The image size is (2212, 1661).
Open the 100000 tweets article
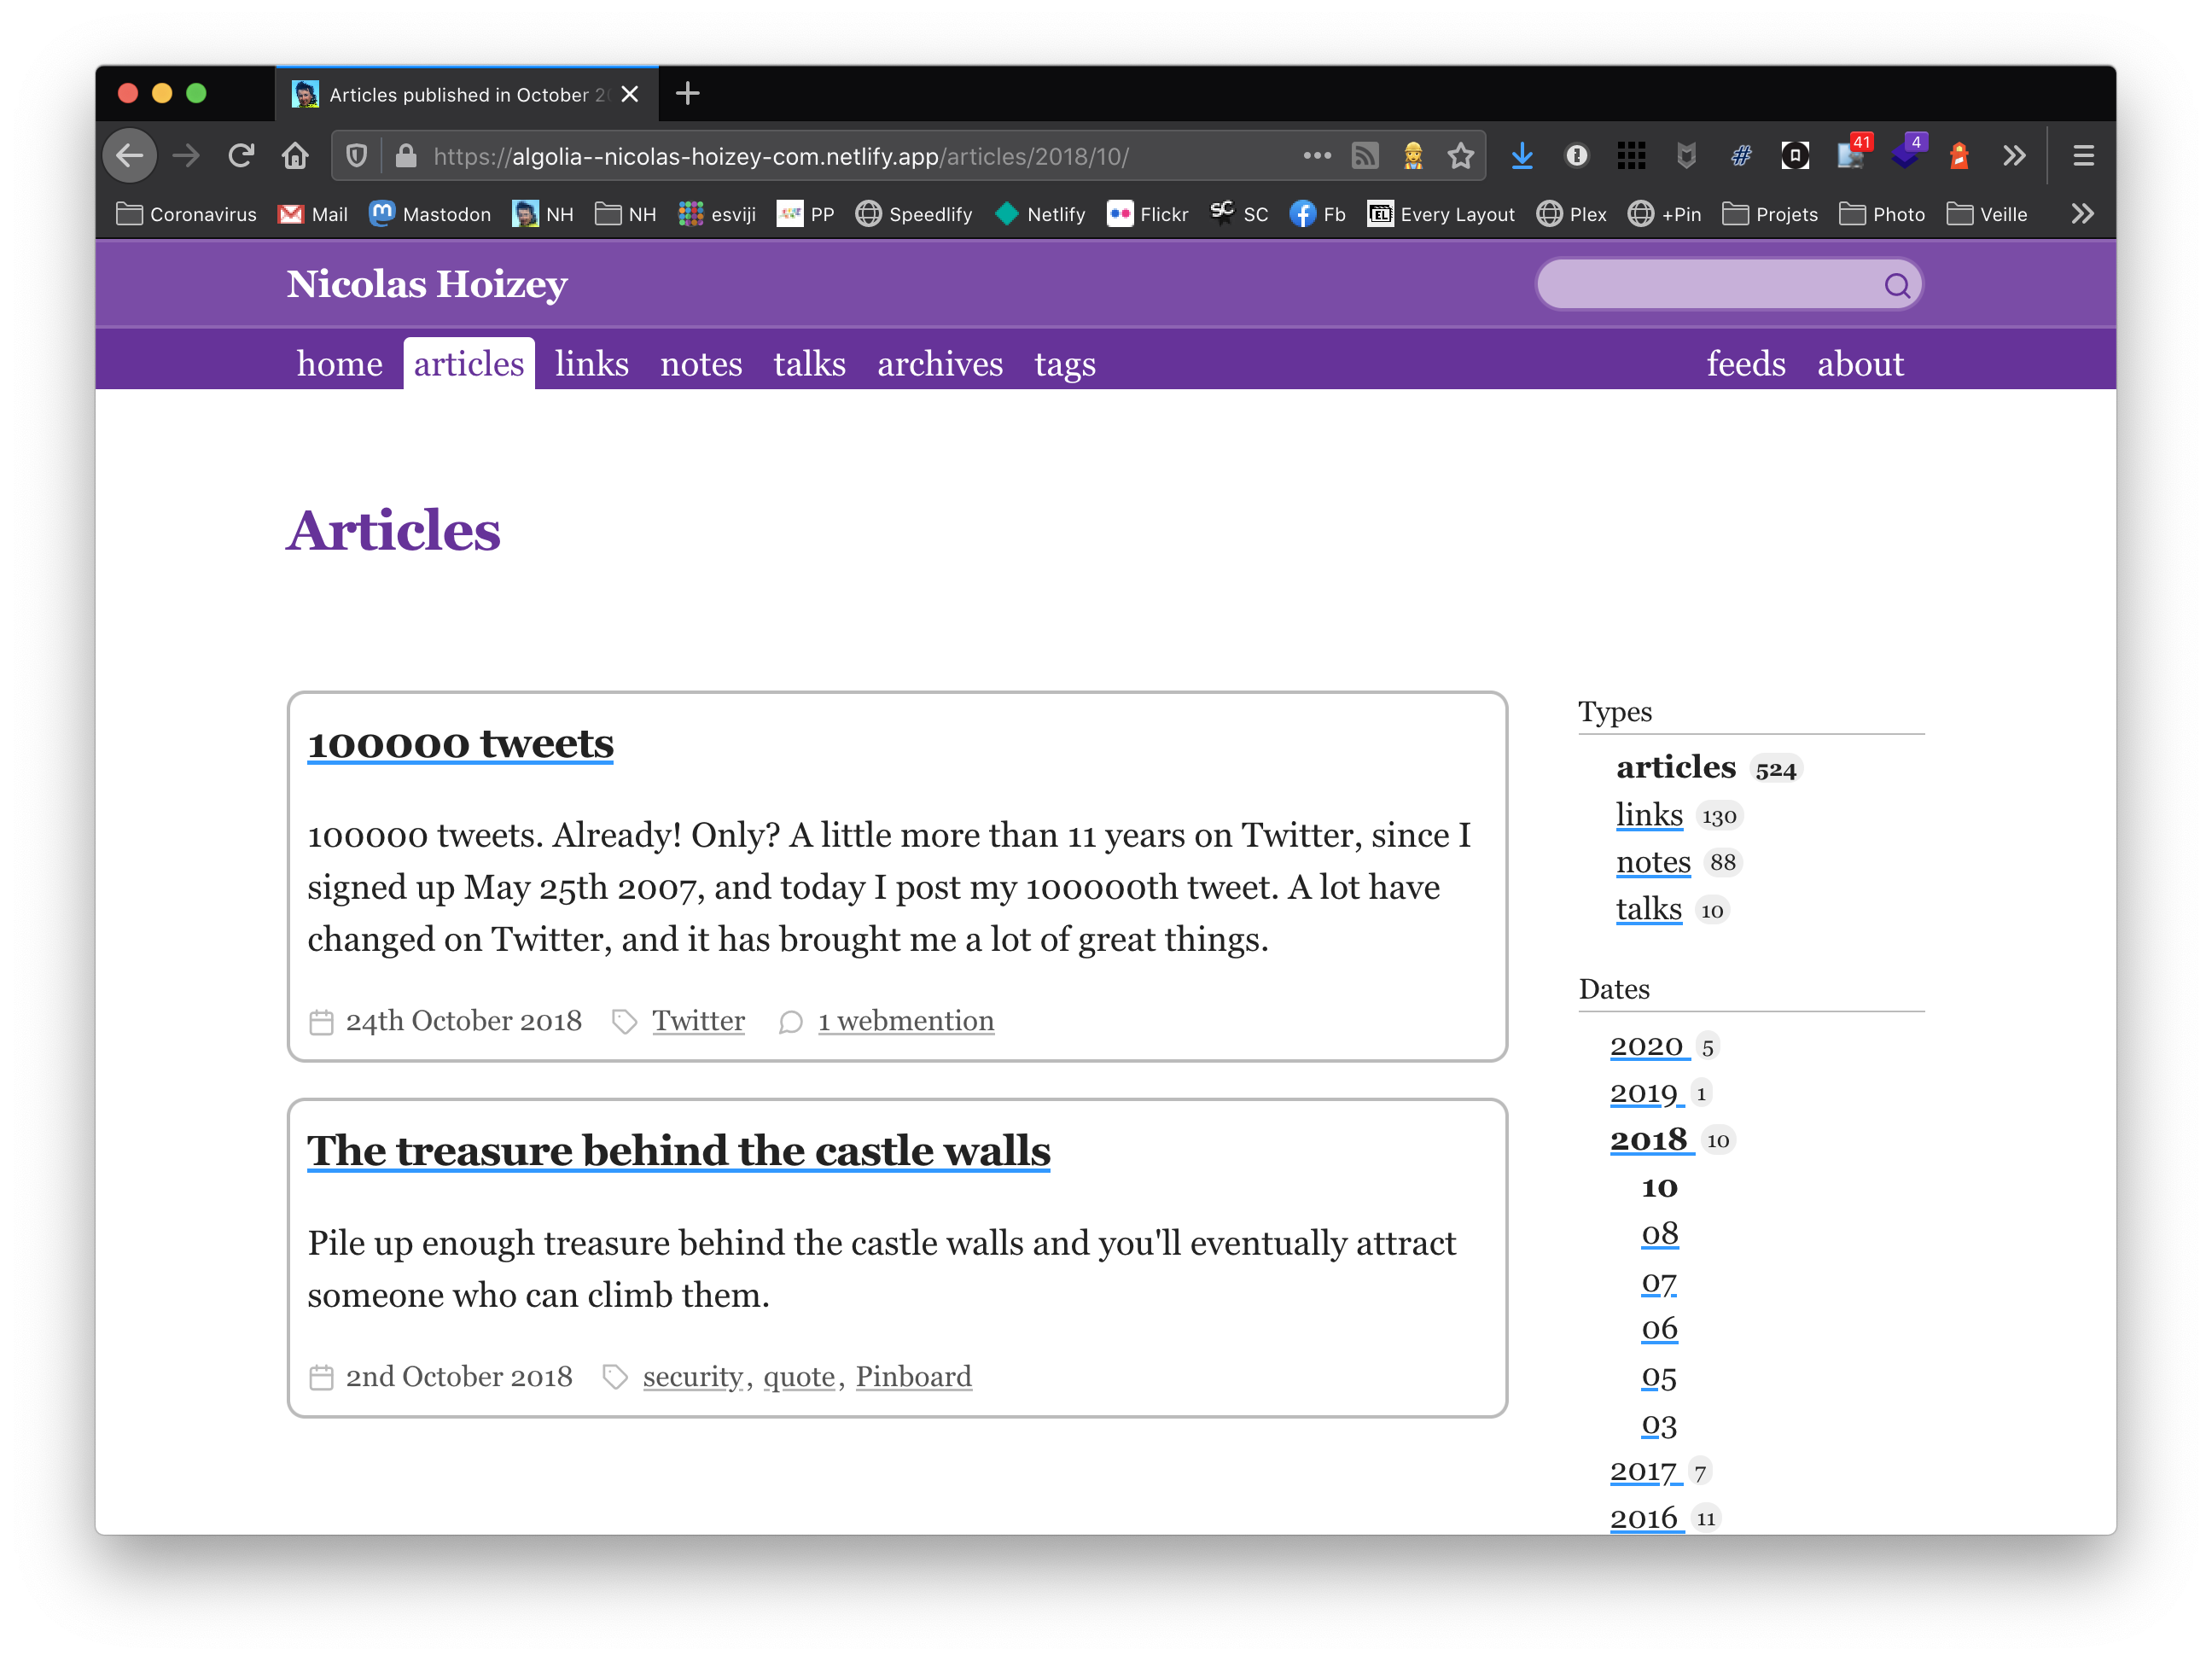(x=460, y=744)
